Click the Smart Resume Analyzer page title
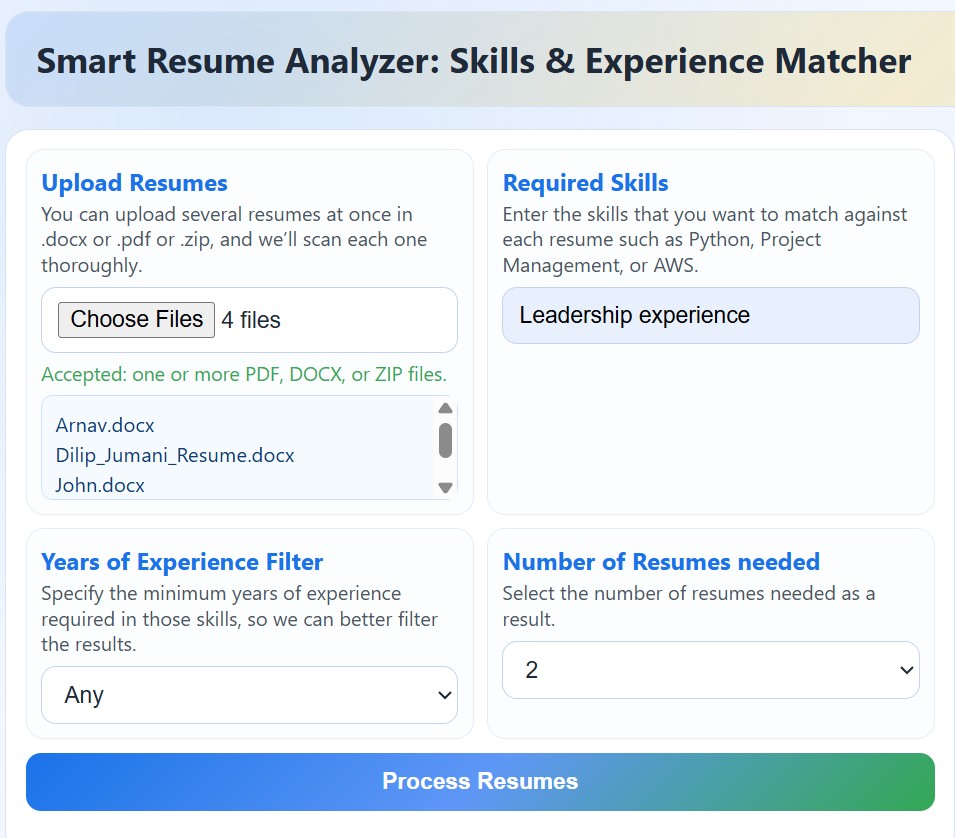 point(473,61)
